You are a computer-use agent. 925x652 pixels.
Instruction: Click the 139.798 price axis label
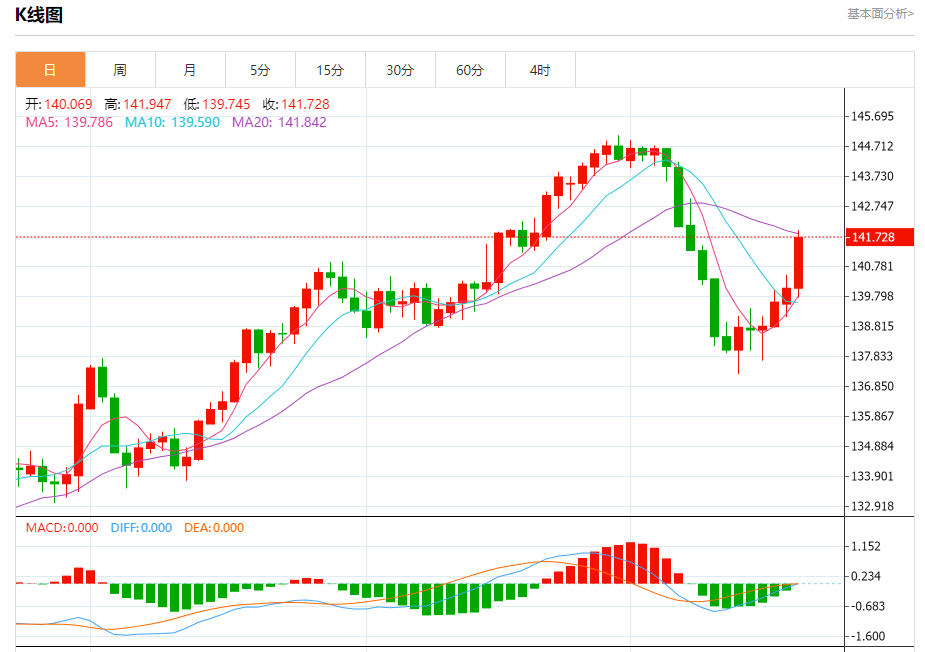872,296
